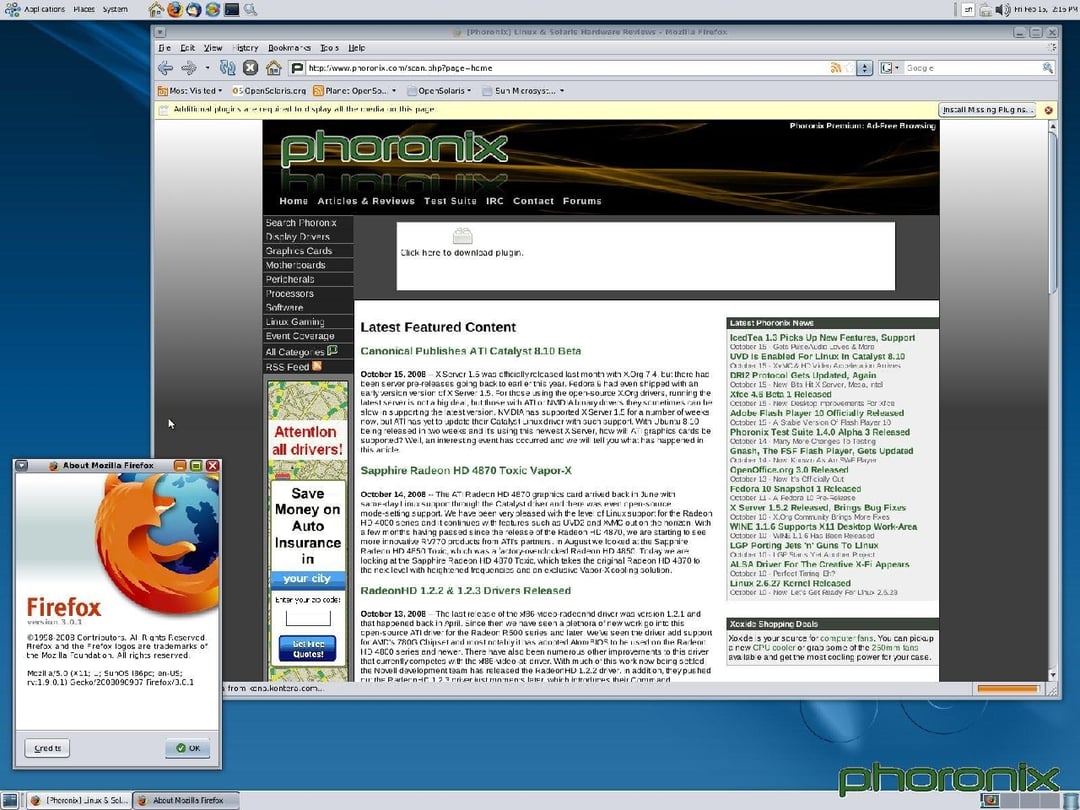The image size is (1080, 810).
Task: Click the RSS feed icon in address bar
Action: [836, 68]
